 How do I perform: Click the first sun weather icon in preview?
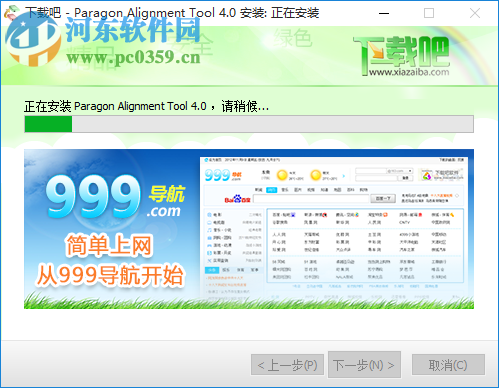pos(282,175)
